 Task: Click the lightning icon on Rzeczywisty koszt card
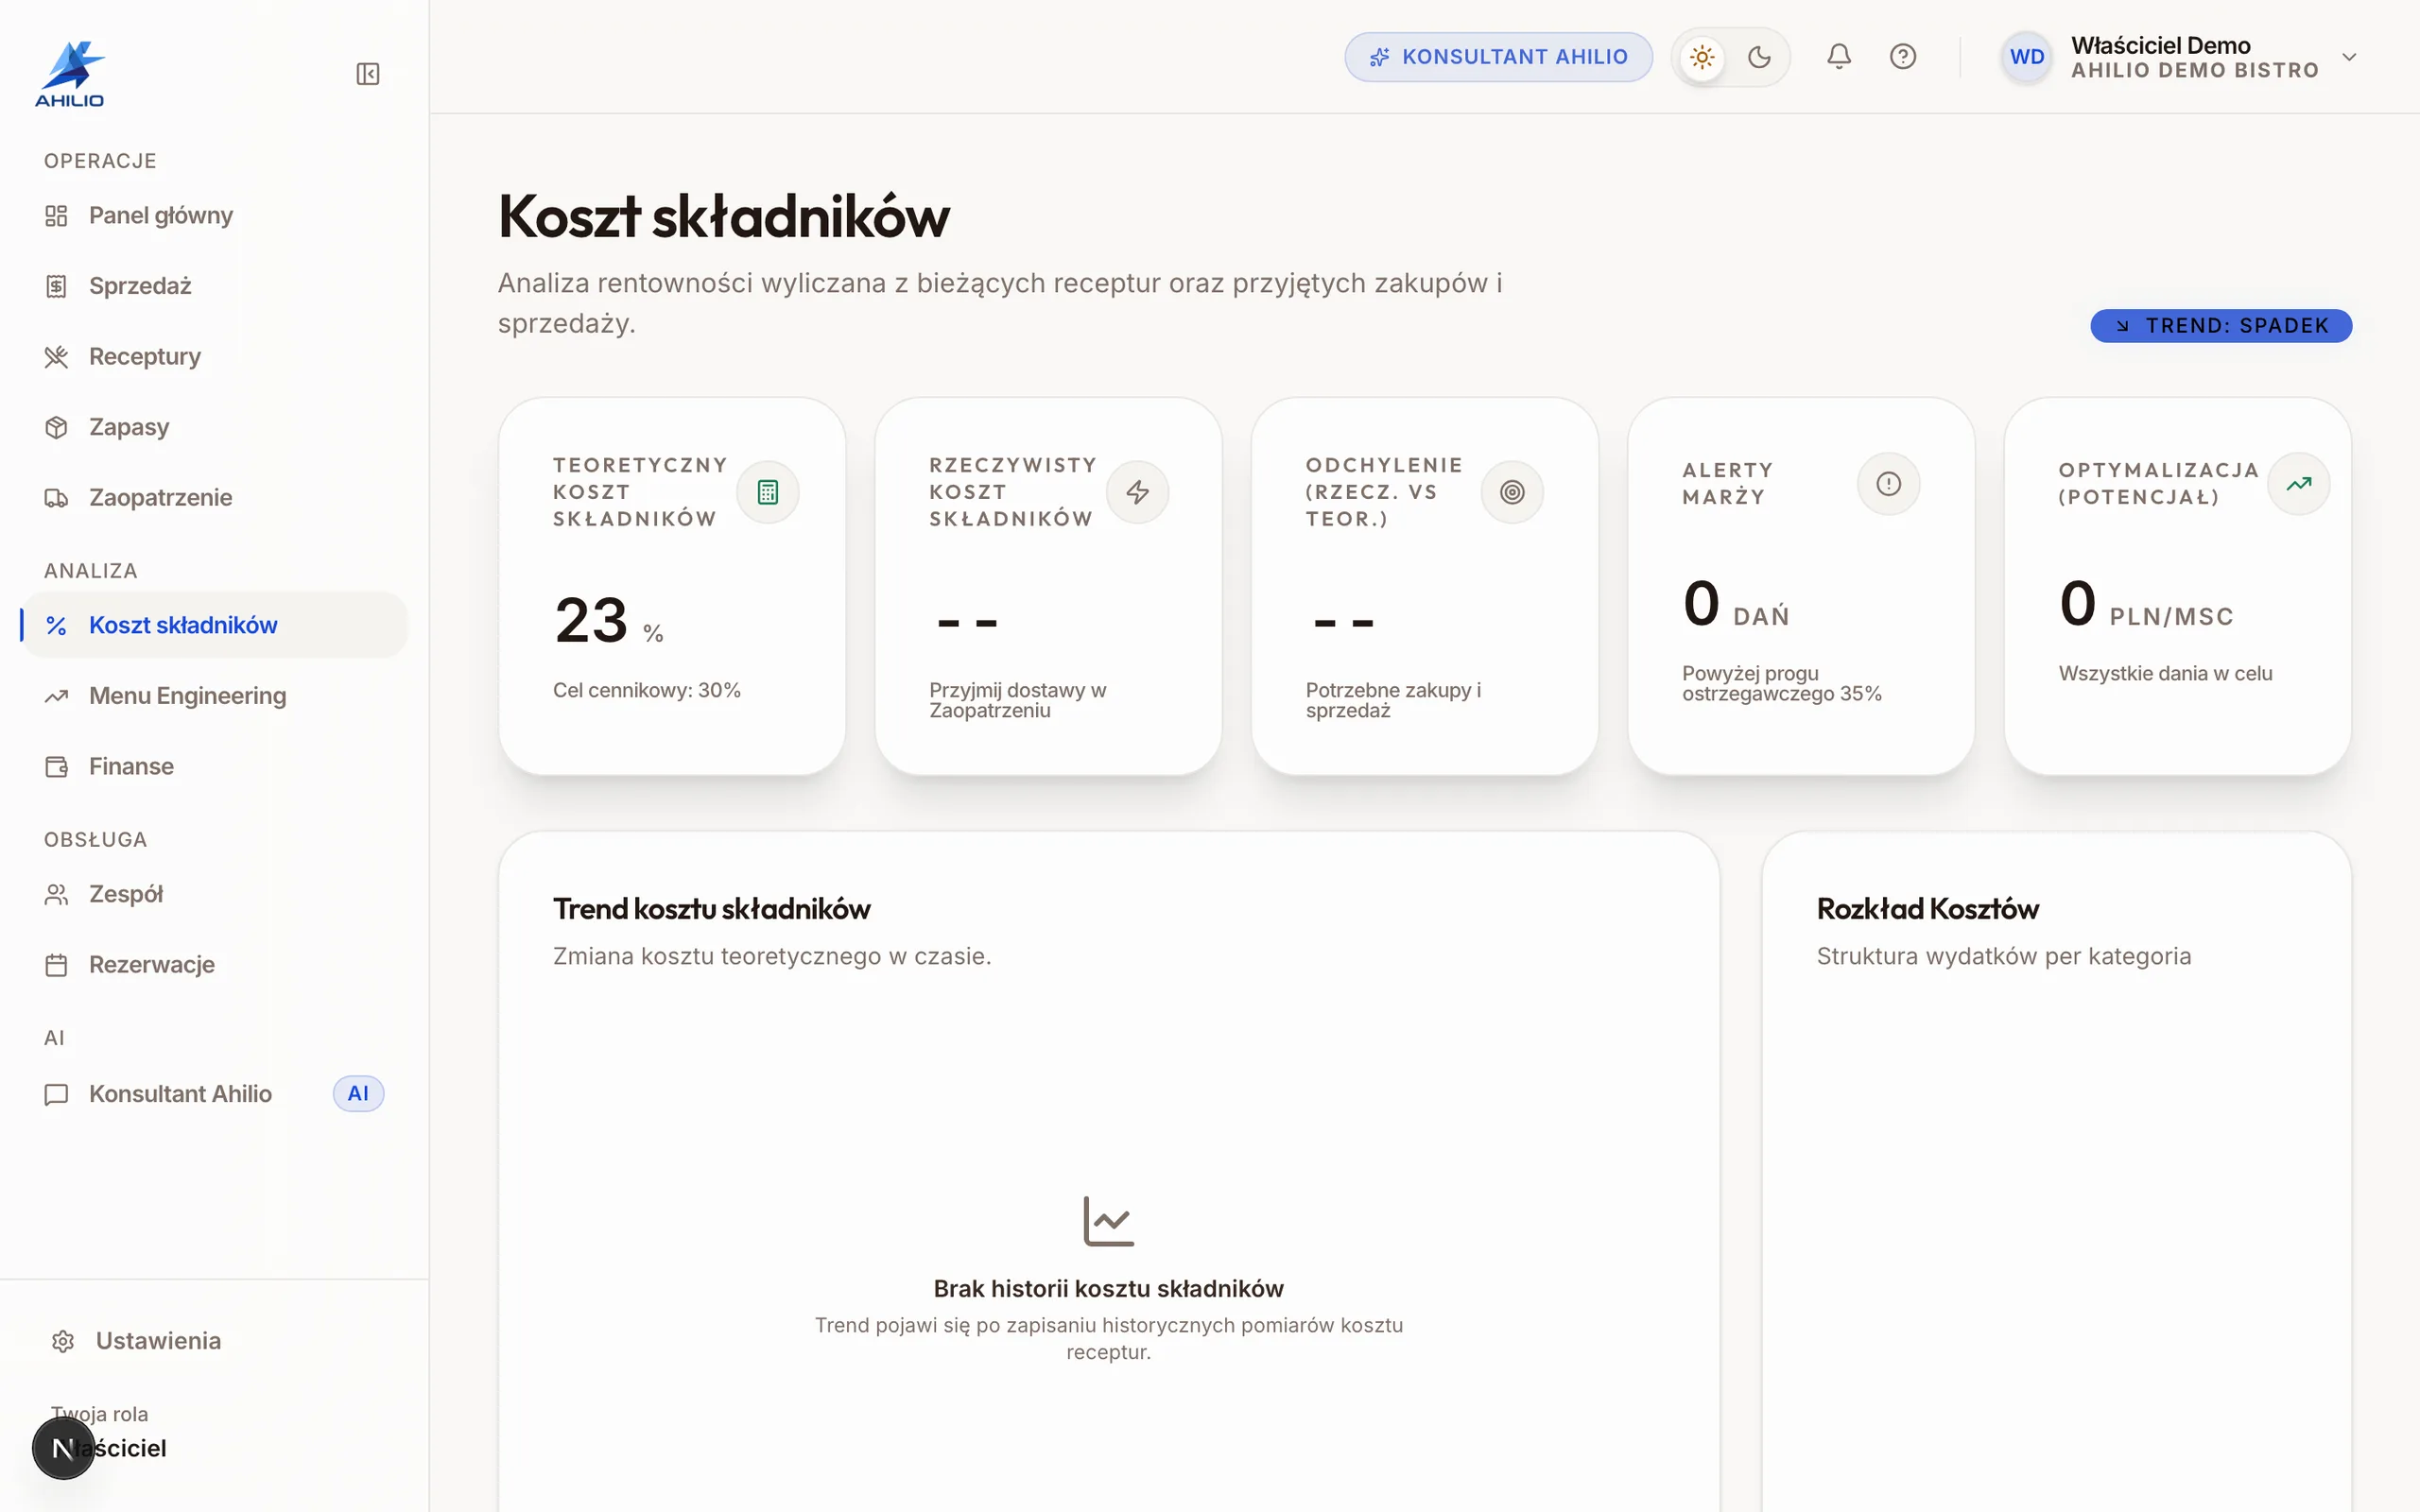coord(1138,492)
